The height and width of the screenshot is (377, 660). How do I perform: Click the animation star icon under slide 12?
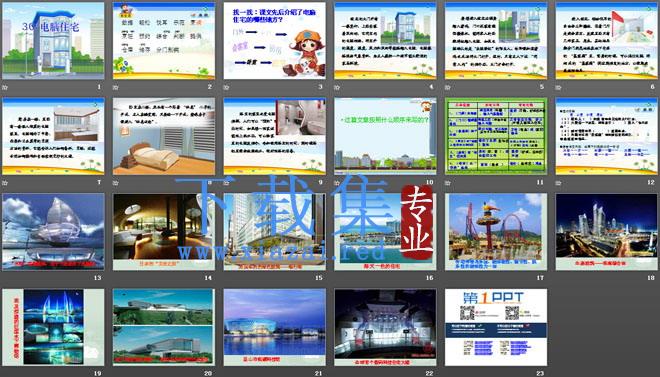point(559,183)
